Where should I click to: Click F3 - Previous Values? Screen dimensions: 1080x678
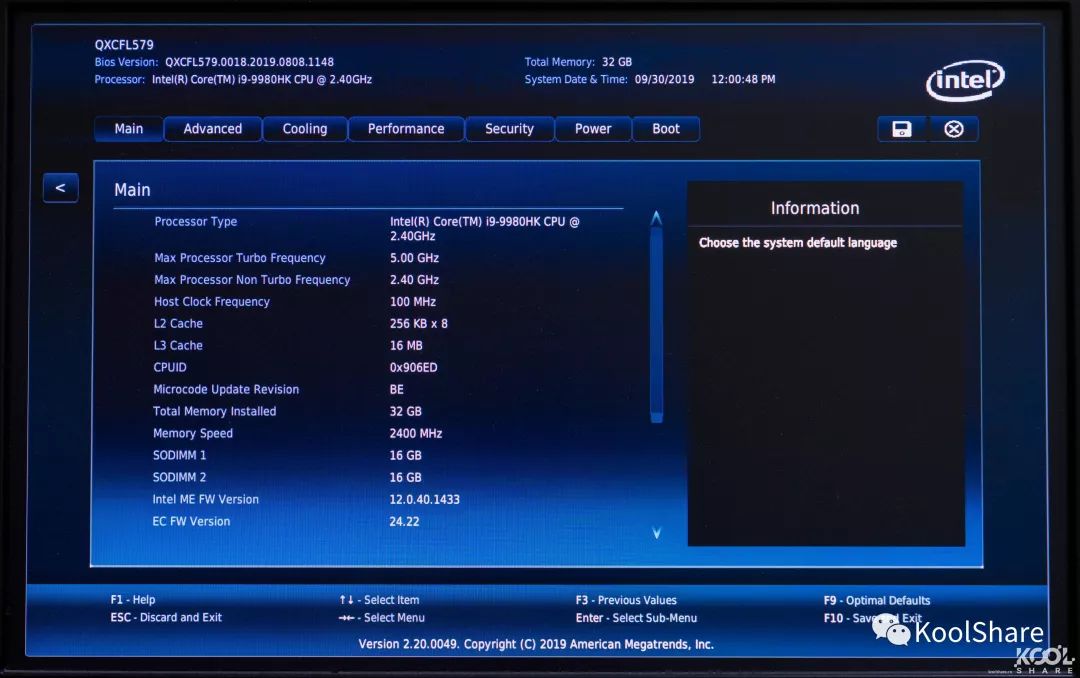(x=626, y=600)
